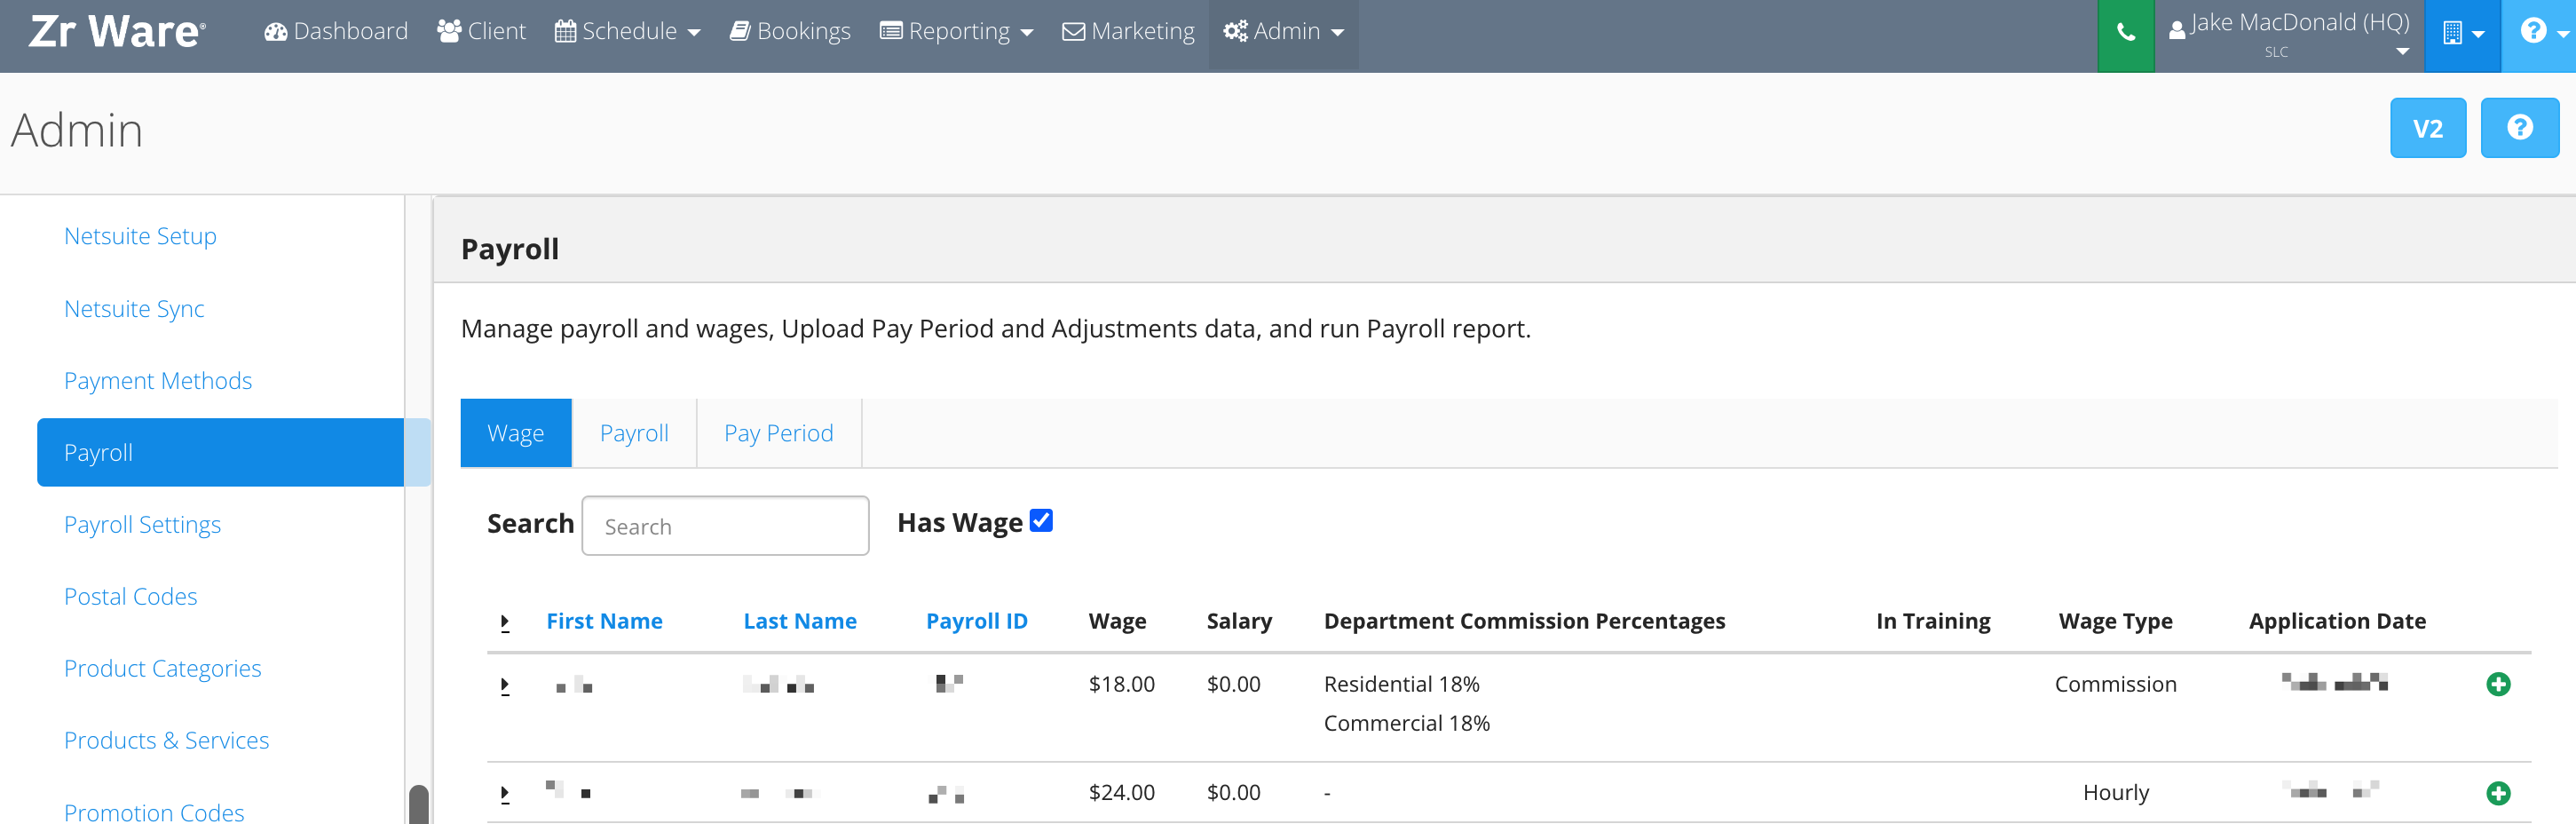
Task: Open Product Categories in sidebar
Action: (x=163, y=669)
